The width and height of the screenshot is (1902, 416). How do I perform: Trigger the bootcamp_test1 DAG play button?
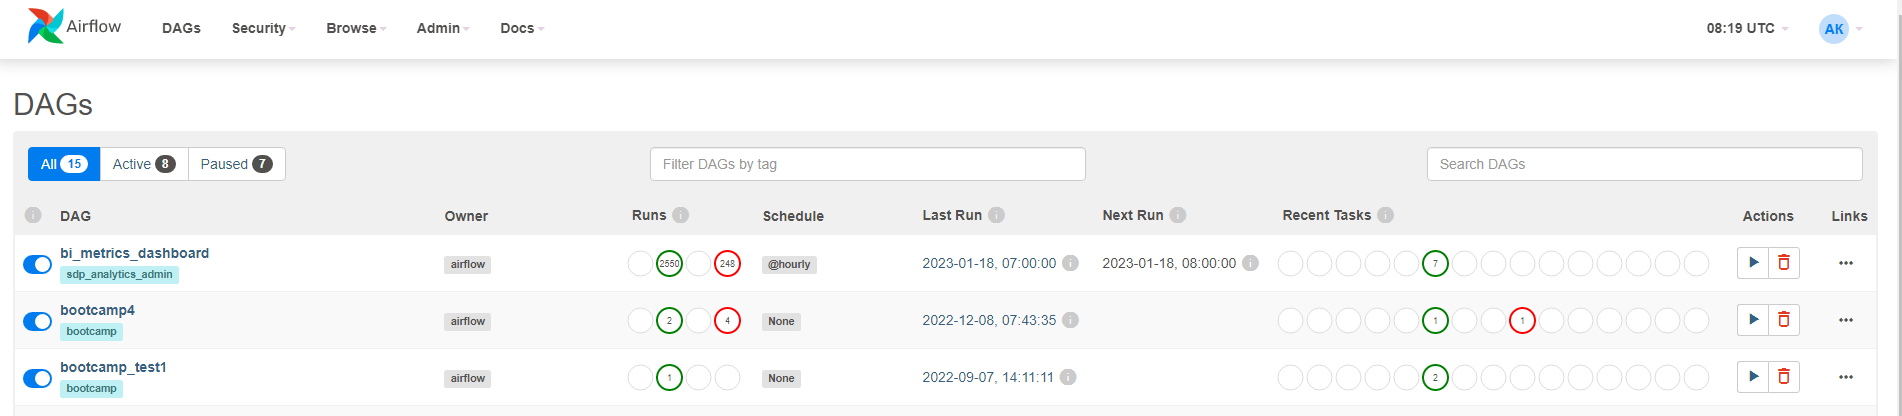1753,377
